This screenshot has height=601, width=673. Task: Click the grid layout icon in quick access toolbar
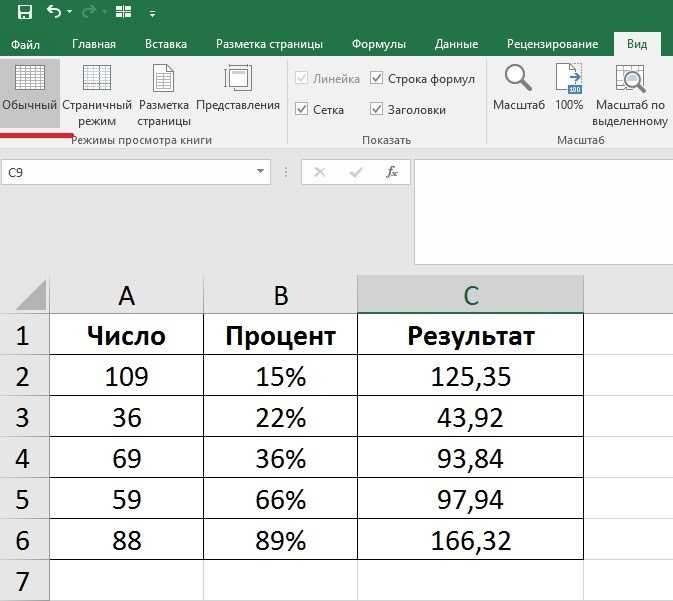coord(124,12)
